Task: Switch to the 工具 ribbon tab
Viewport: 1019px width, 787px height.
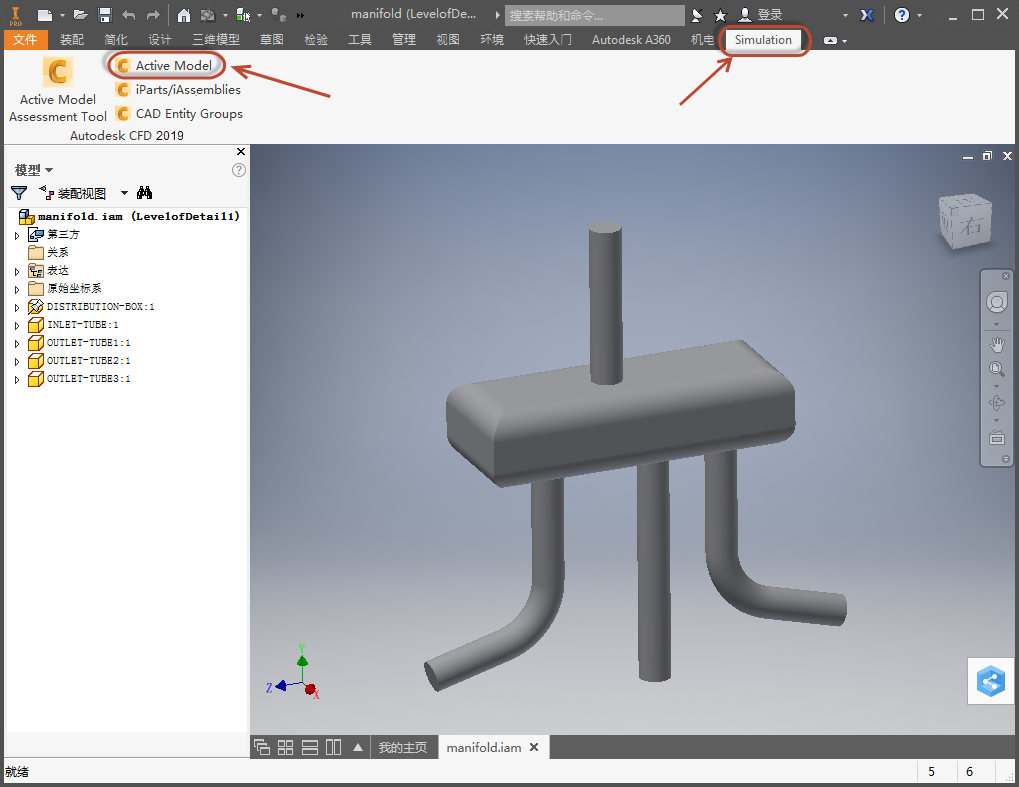Action: (x=359, y=40)
